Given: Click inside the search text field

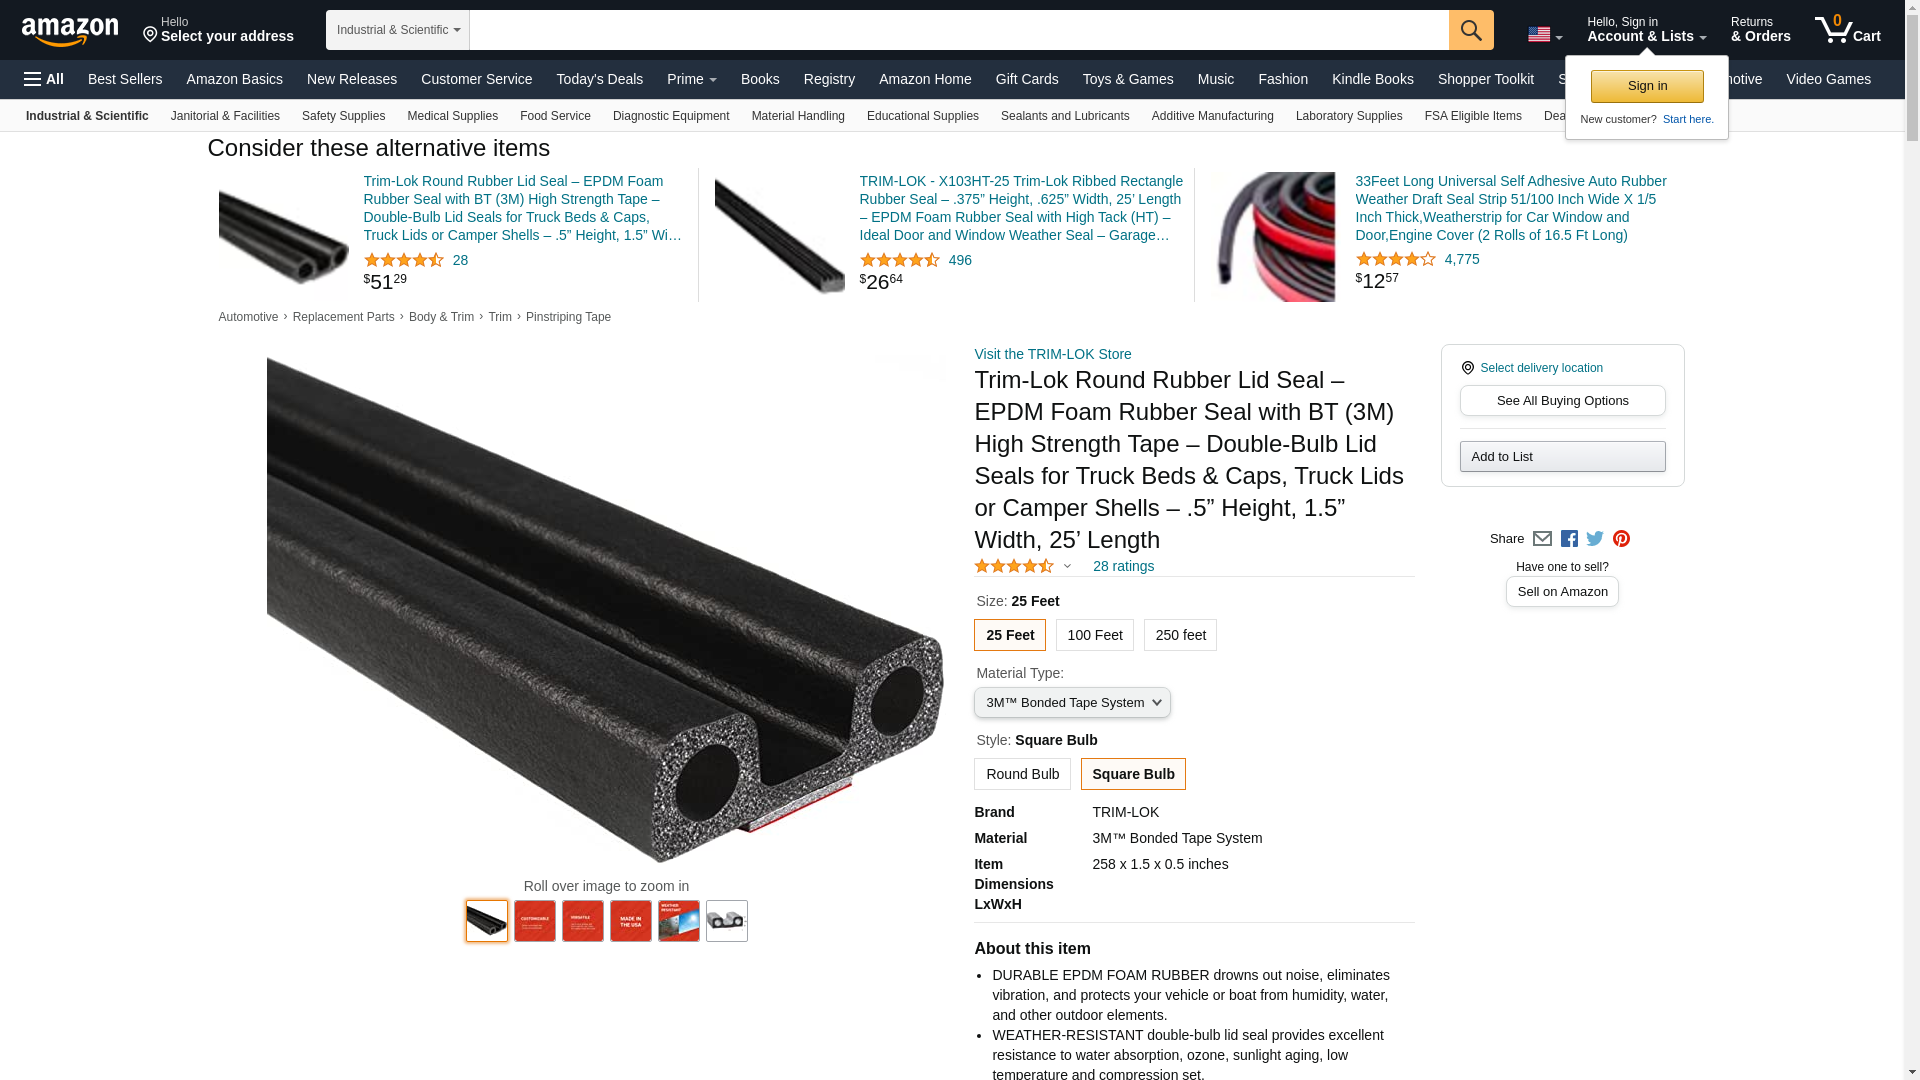Looking at the screenshot, I should [x=959, y=30].
